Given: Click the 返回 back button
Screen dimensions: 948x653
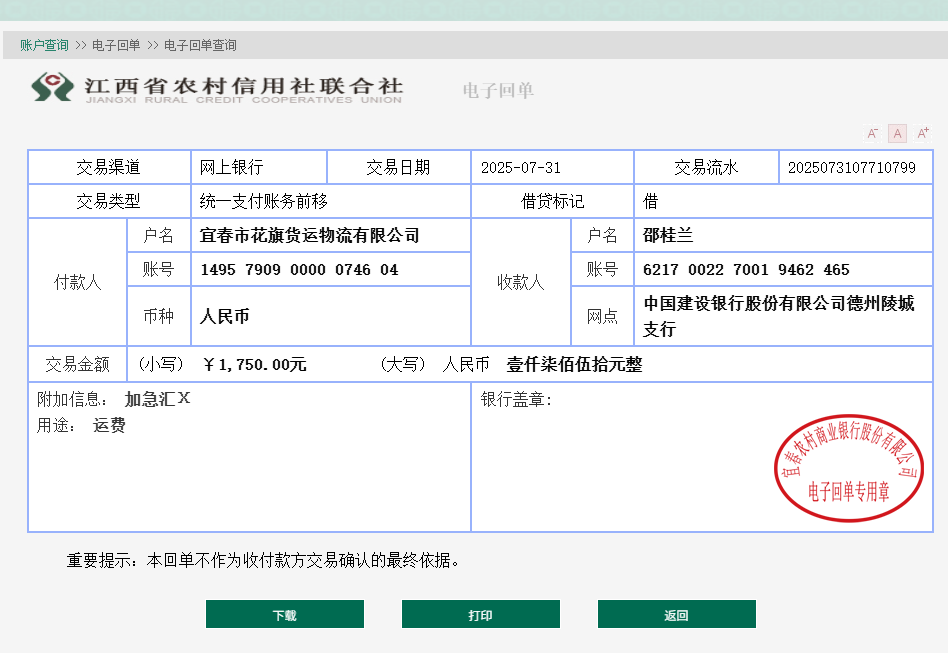Looking at the screenshot, I should coord(677,614).
